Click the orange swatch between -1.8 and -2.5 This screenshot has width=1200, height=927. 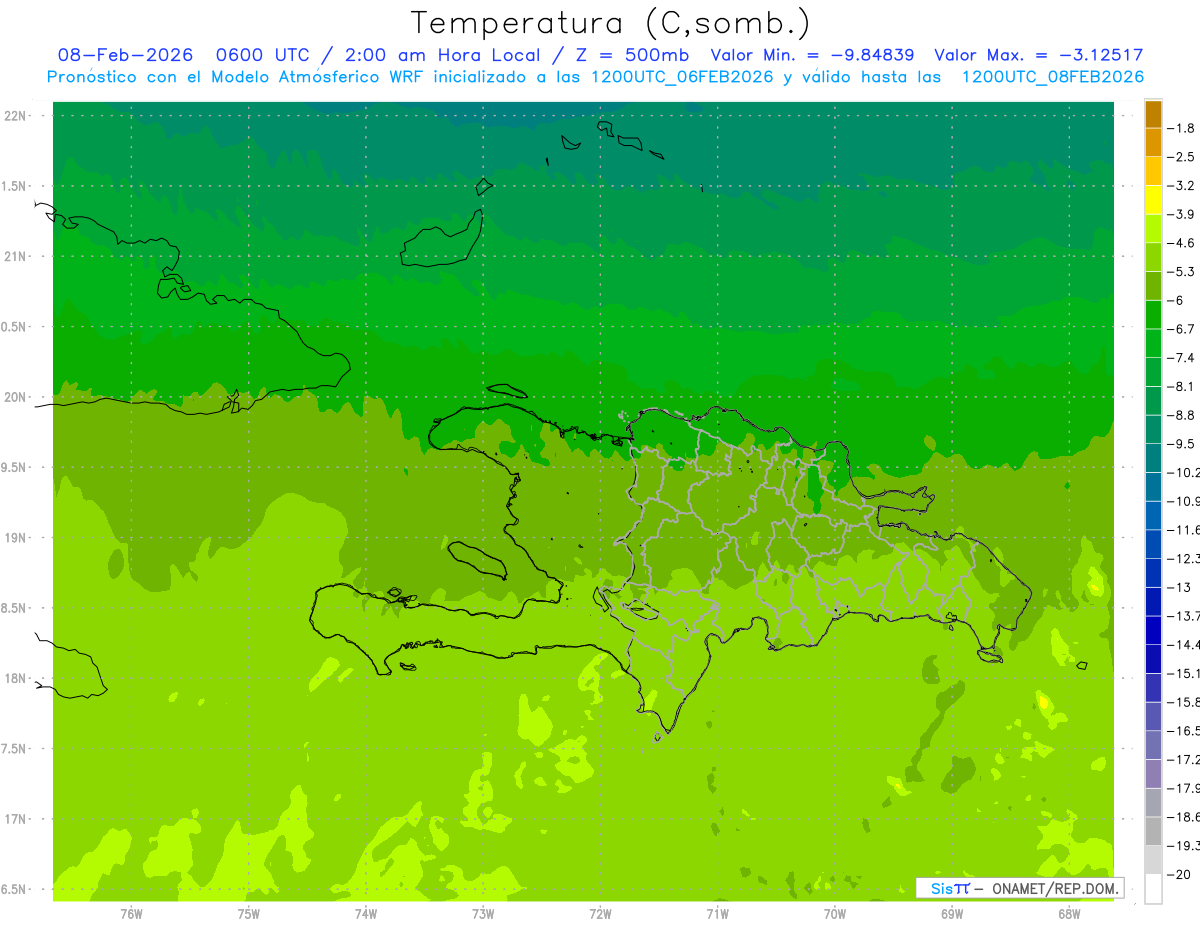click(x=1153, y=142)
